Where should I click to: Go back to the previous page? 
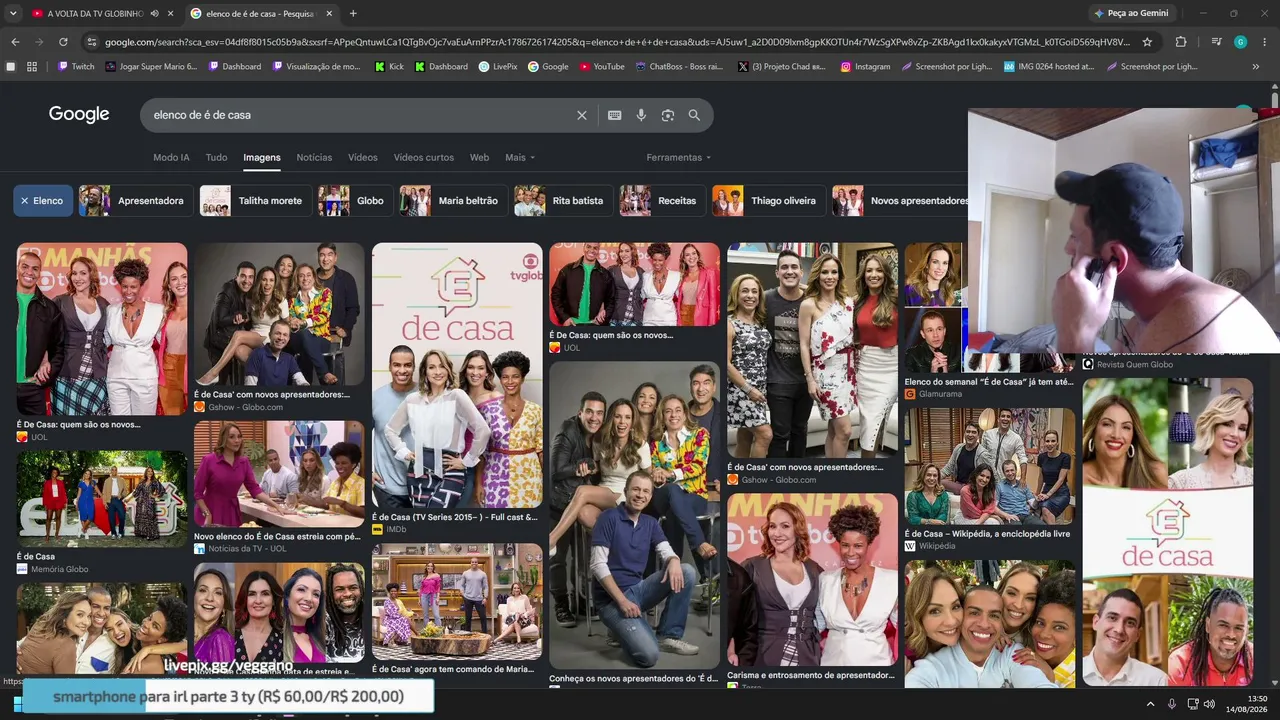coord(15,42)
